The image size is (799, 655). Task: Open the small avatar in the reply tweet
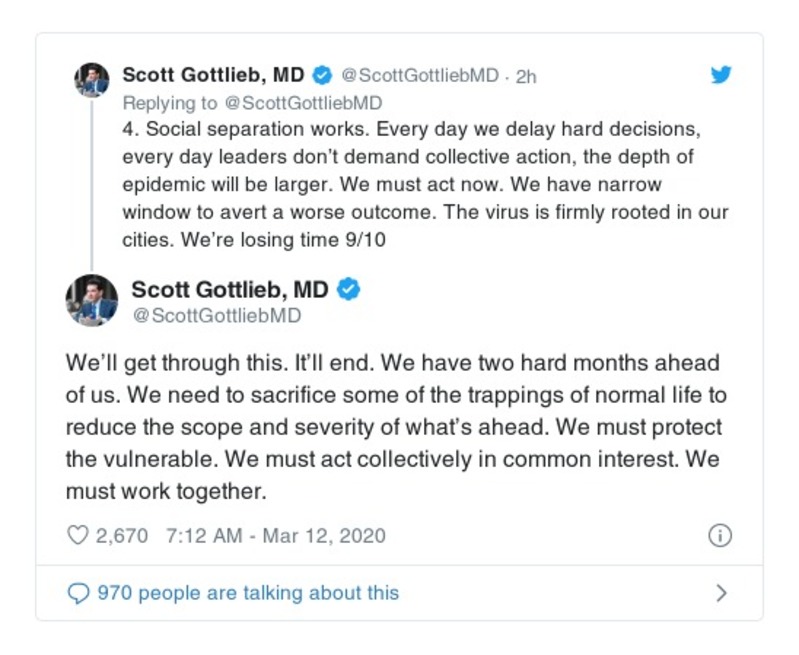[x=92, y=79]
